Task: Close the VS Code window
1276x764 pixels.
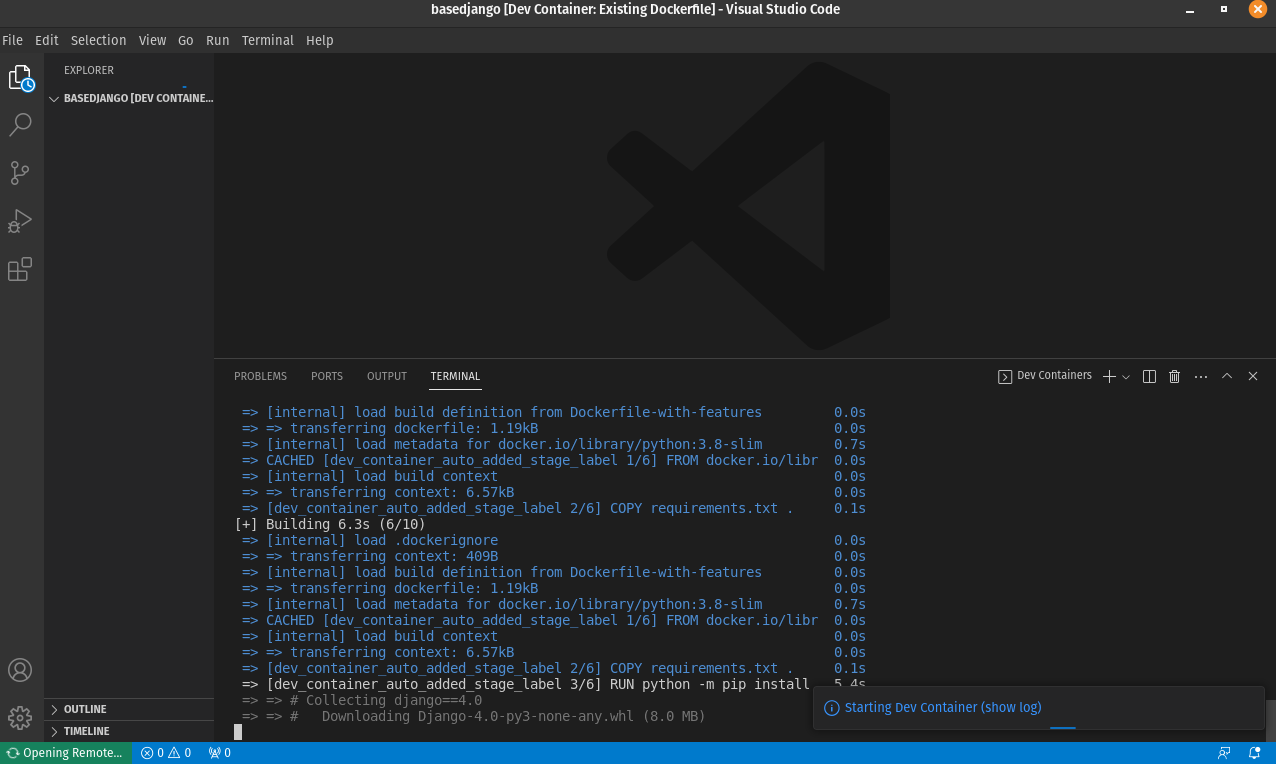Action: click(x=1258, y=9)
